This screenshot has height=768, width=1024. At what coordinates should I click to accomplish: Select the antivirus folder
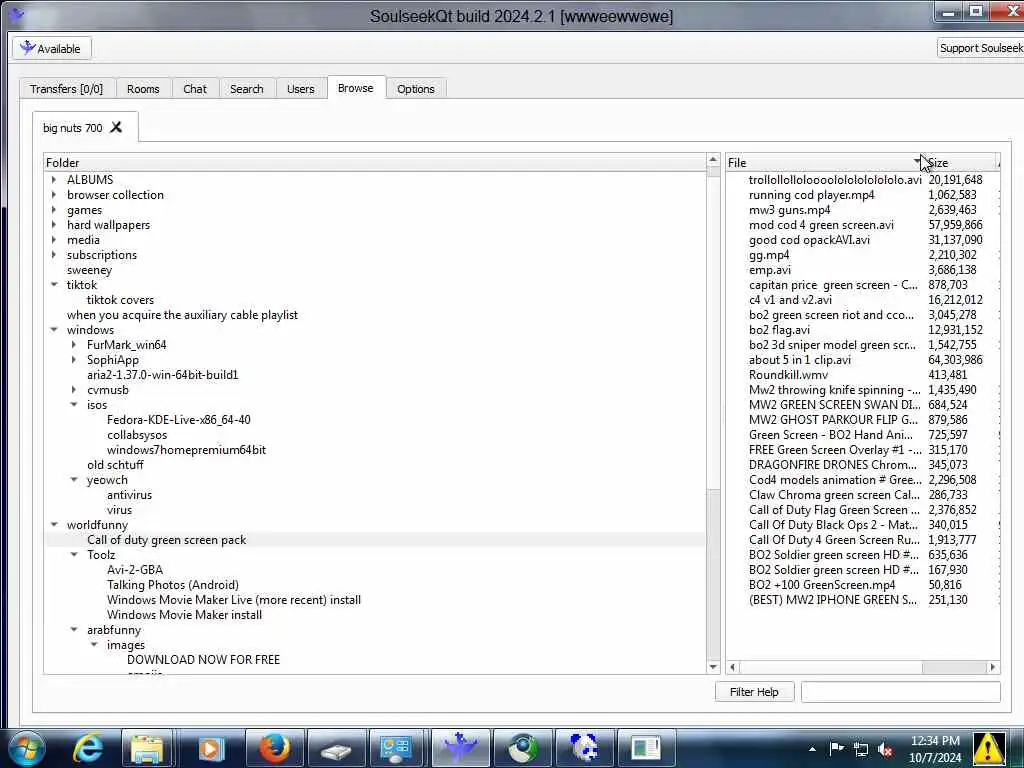coord(129,495)
